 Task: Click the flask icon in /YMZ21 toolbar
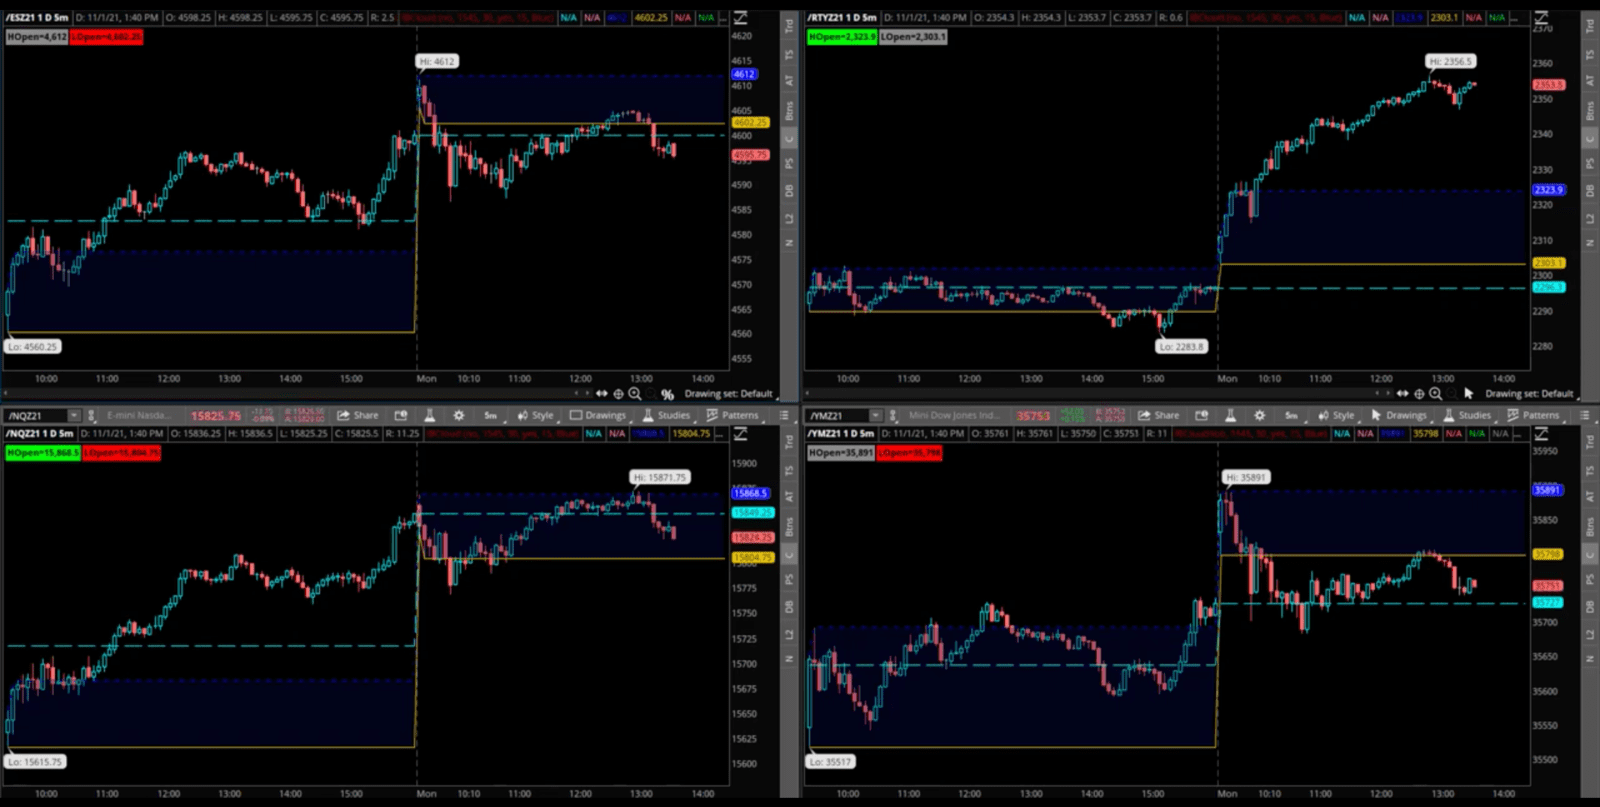pos(1231,415)
